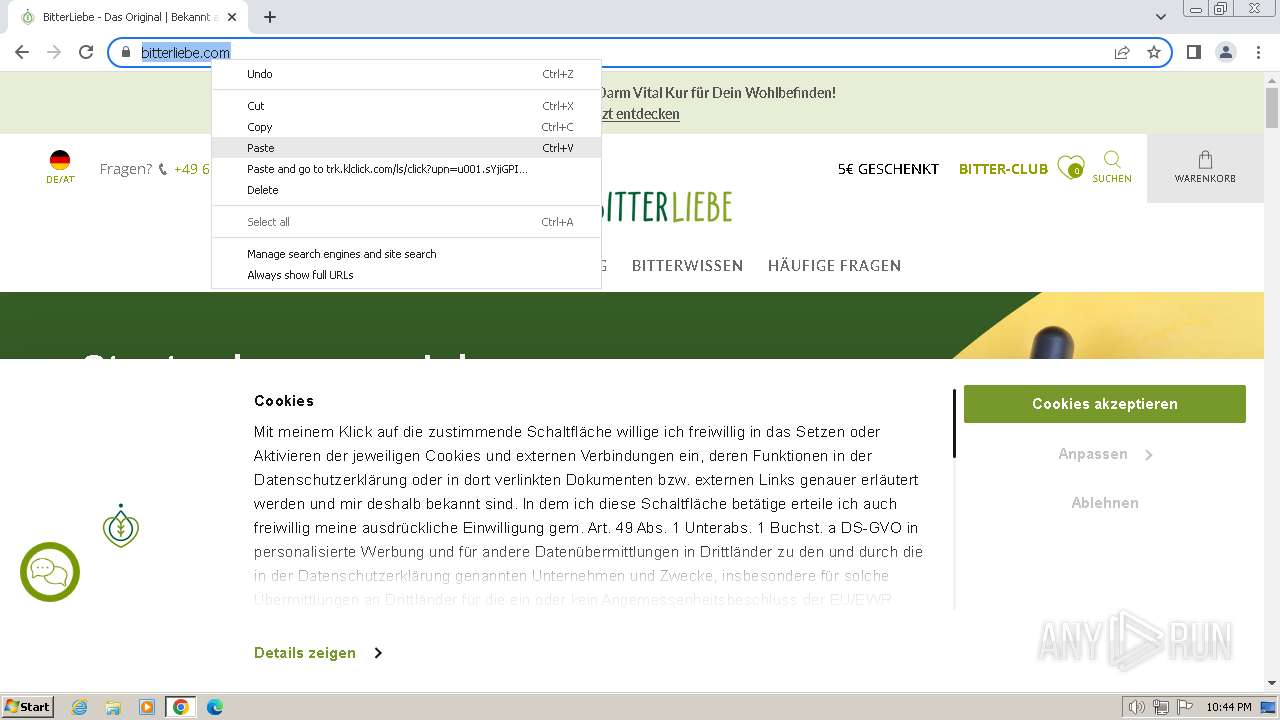Open network status tray icon
This screenshot has width=1280, height=720.
(1161, 707)
